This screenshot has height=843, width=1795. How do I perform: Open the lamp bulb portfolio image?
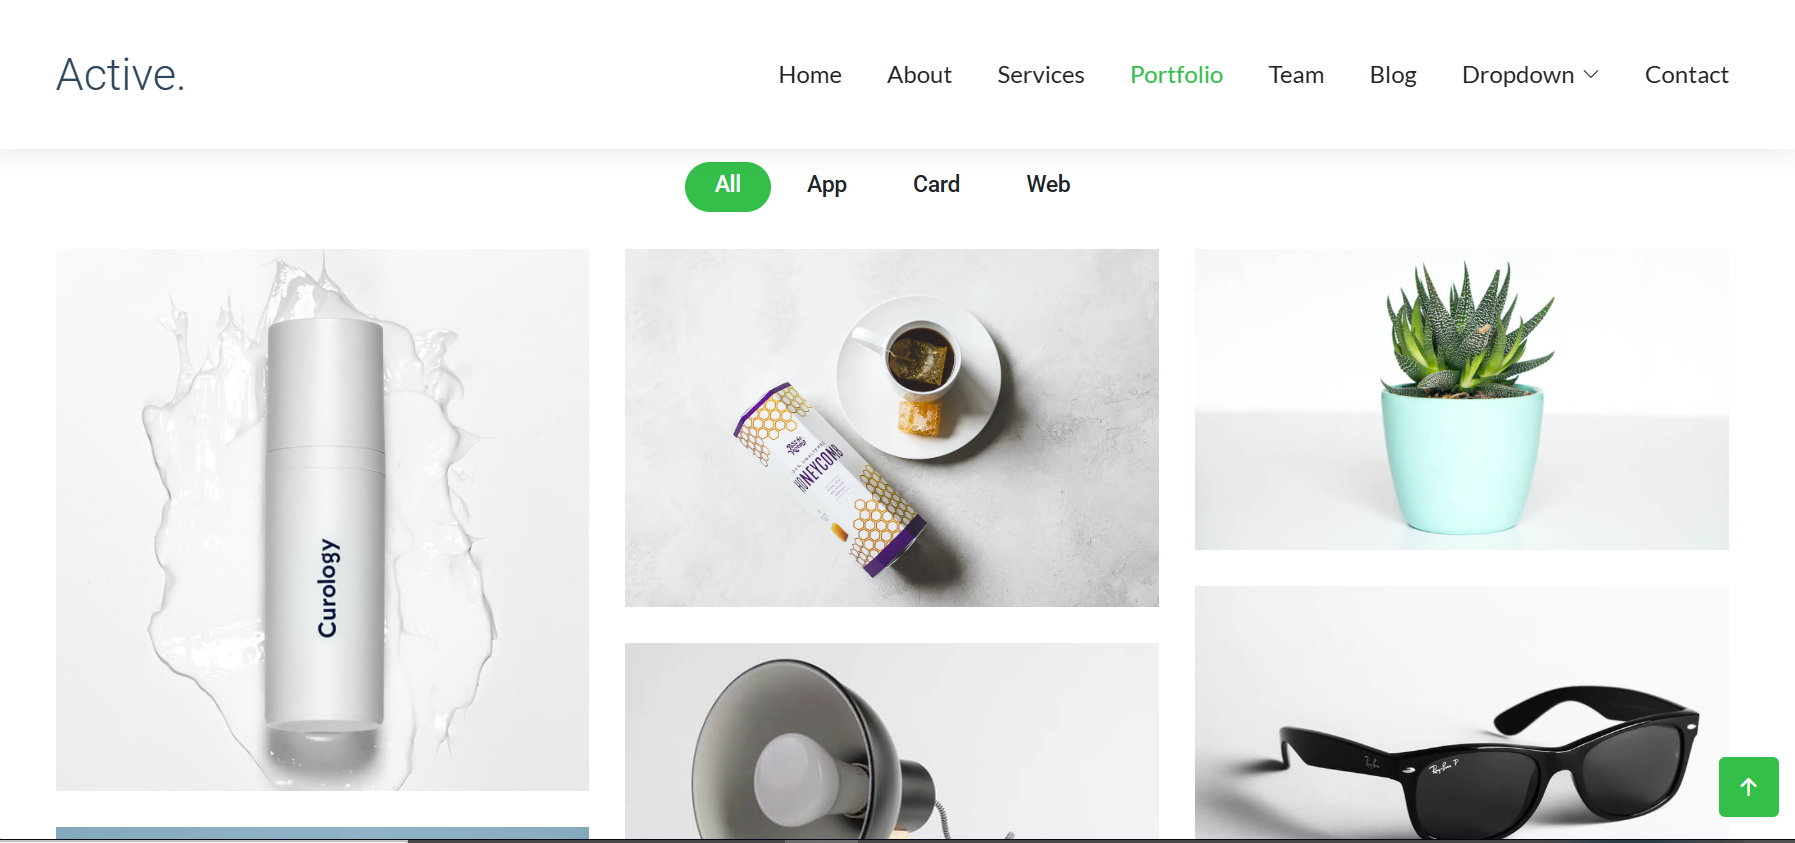coord(892,741)
